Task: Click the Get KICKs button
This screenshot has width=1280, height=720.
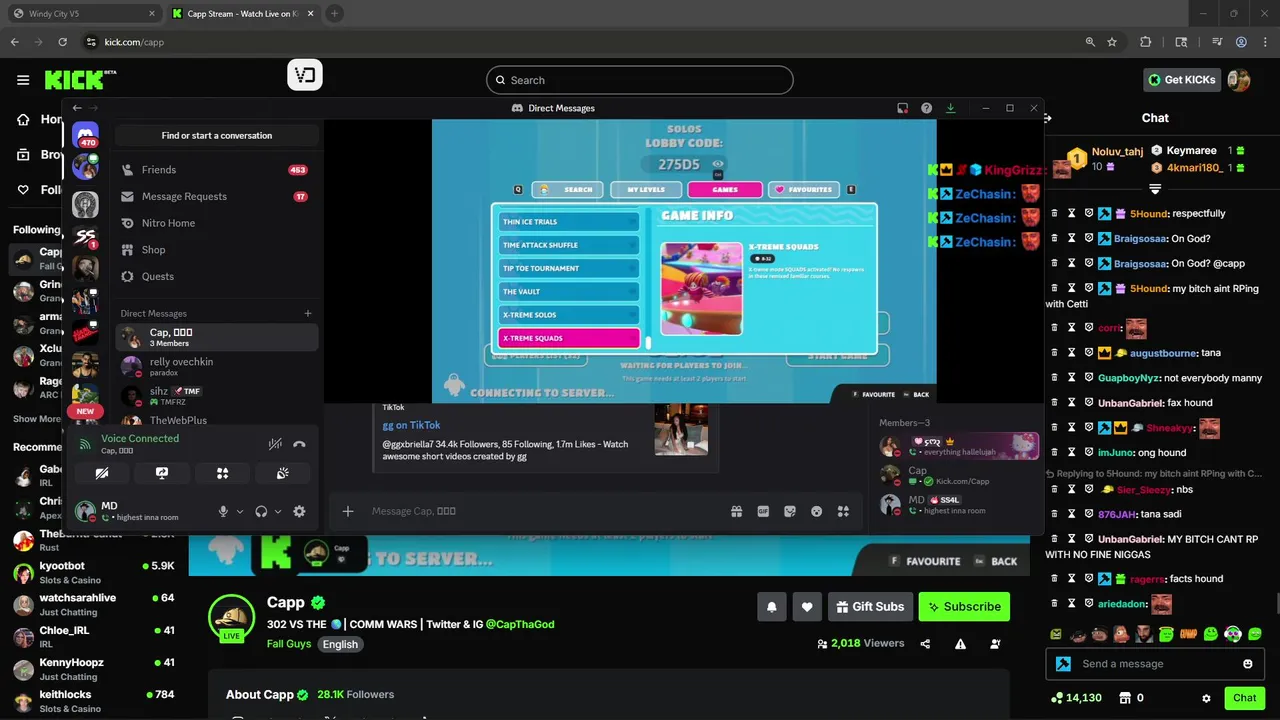Action: point(1182,80)
